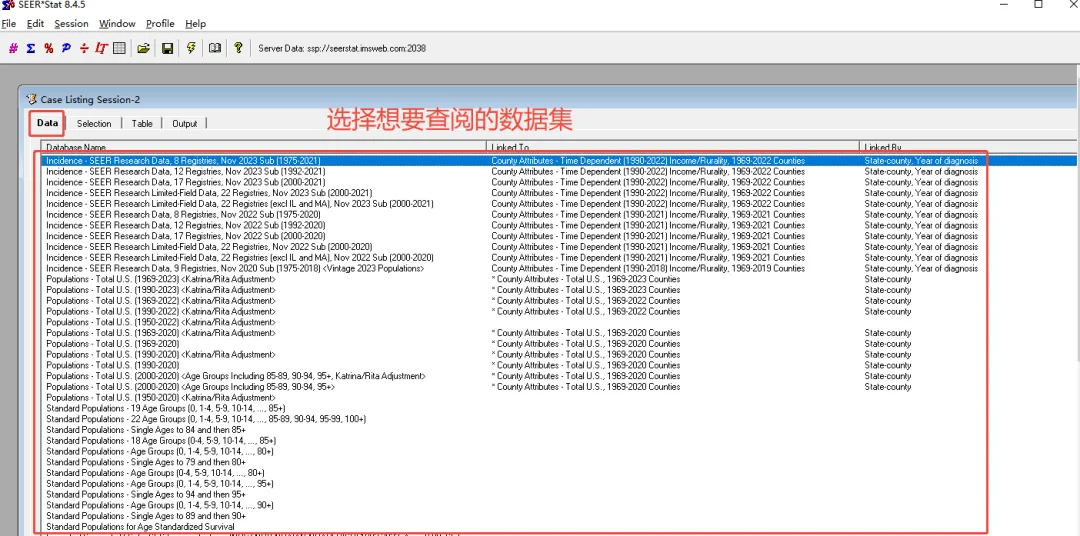Select Standard Populations for Age Standardized Survival
The height and width of the screenshot is (536, 1080).
(x=140, y=526)
